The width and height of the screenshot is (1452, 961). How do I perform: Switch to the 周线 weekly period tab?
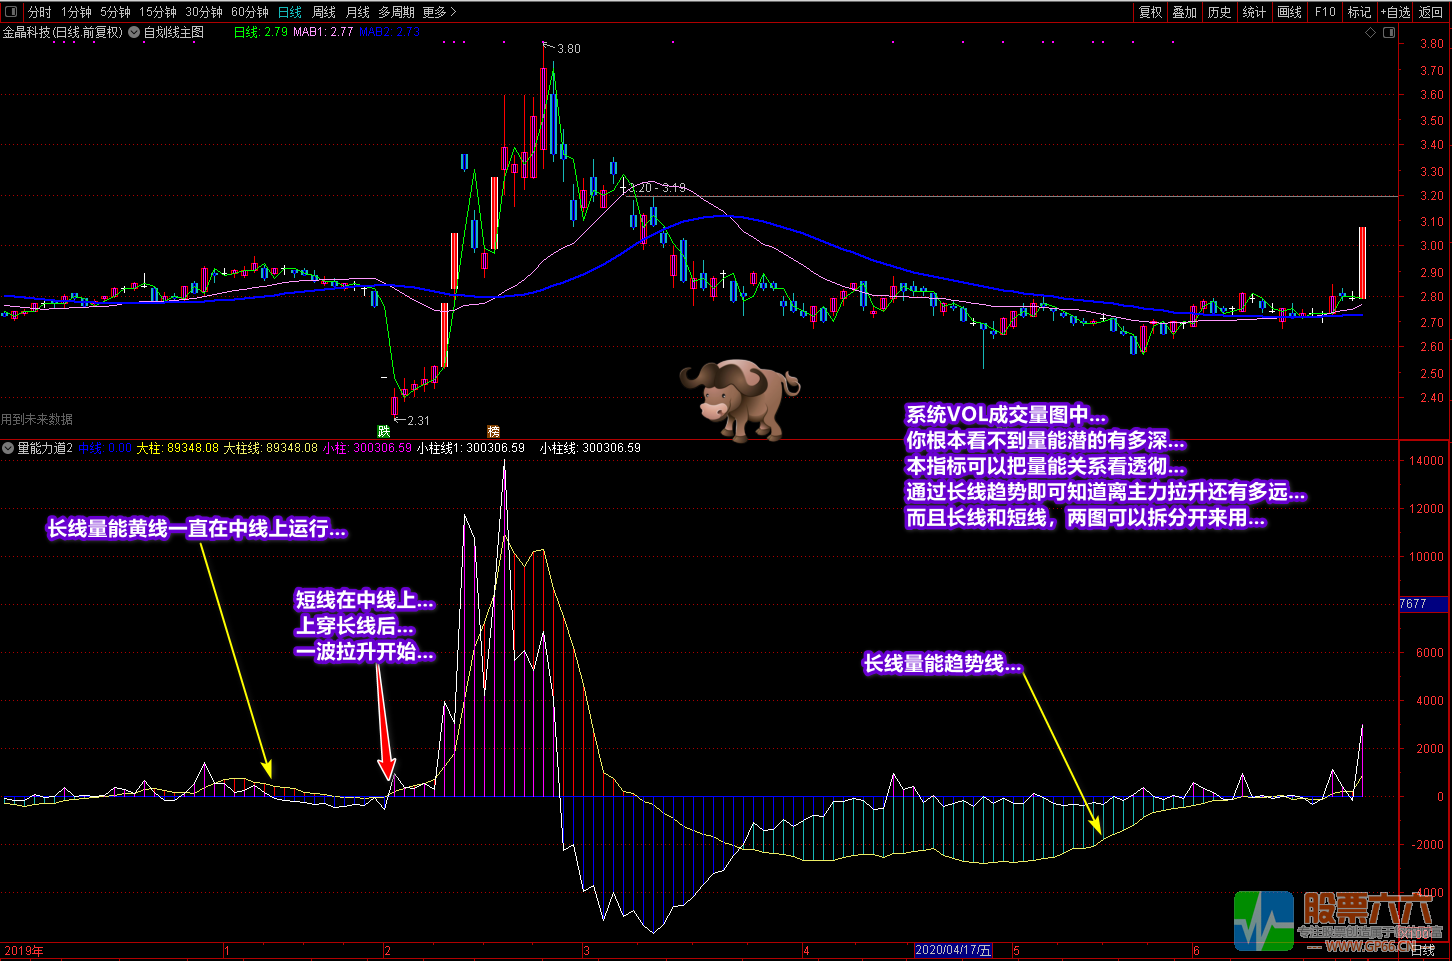tap(324, 12)
